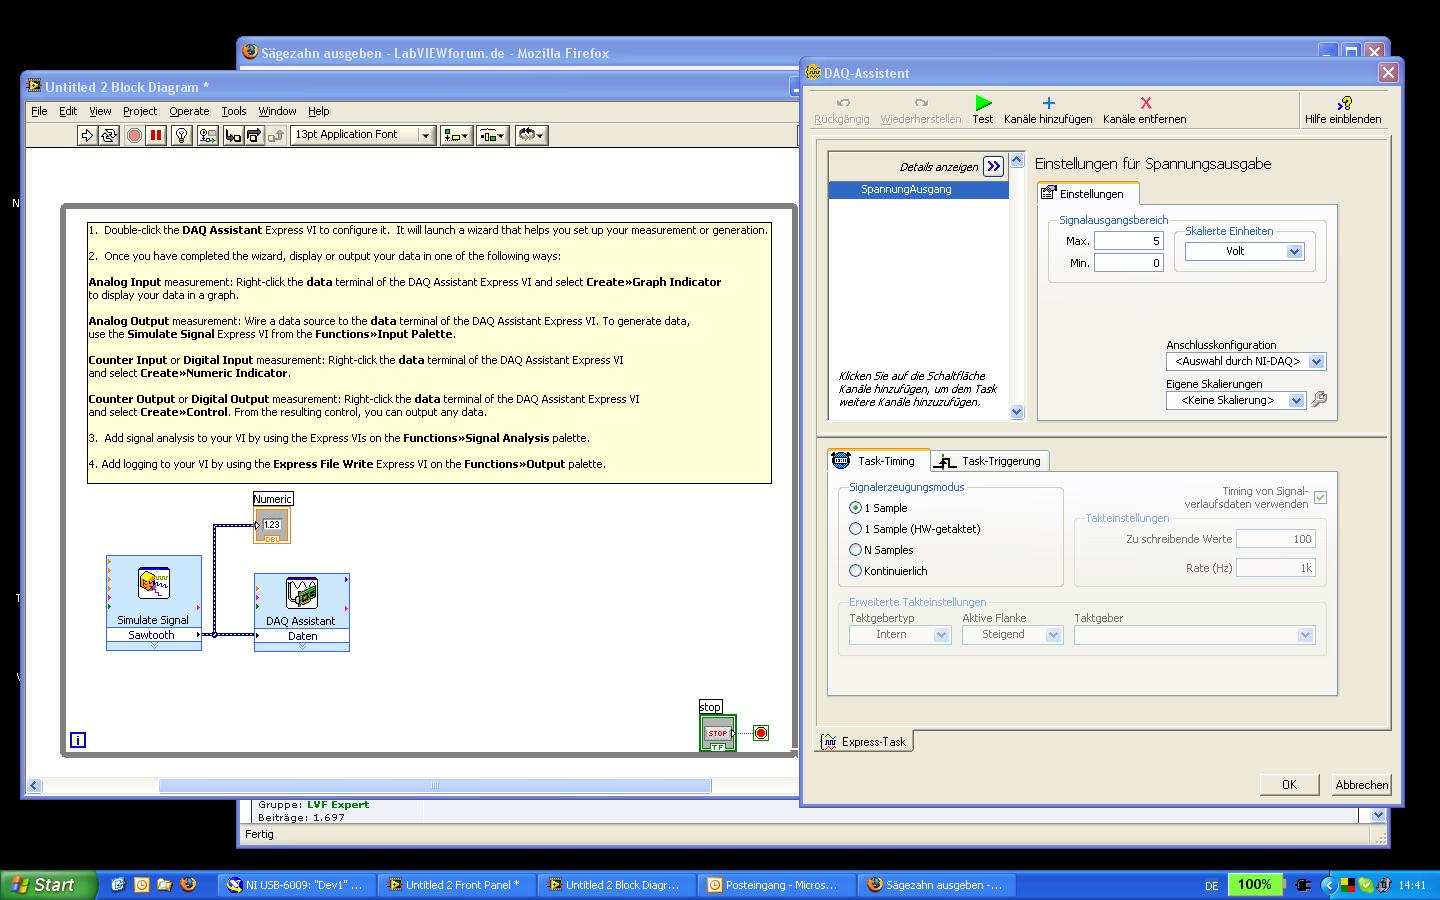
Task: Click Hilfe einblenden help icon
Action: click(1343, 103)
